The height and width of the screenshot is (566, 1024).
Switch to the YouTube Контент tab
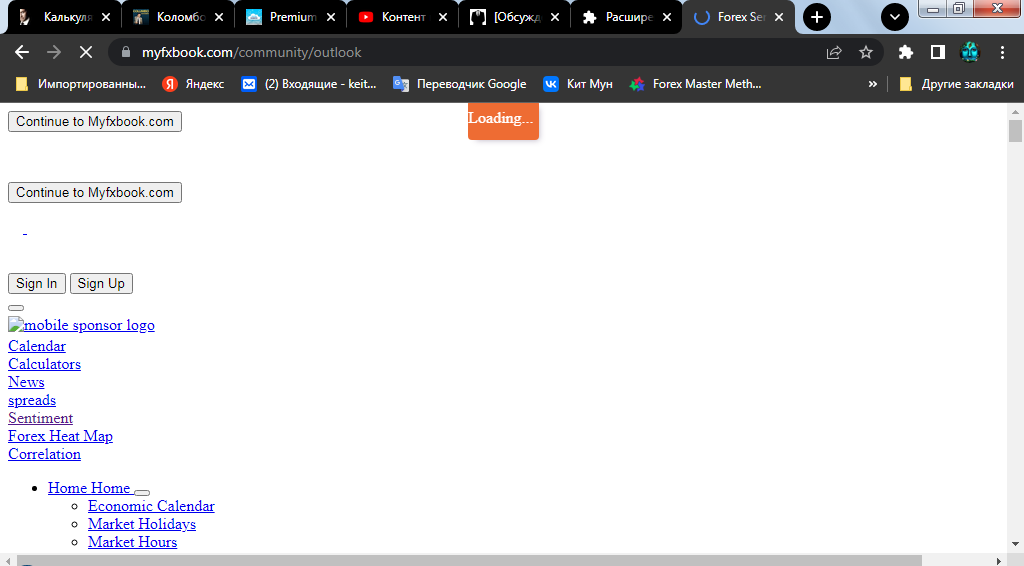(x=393, y=17)
